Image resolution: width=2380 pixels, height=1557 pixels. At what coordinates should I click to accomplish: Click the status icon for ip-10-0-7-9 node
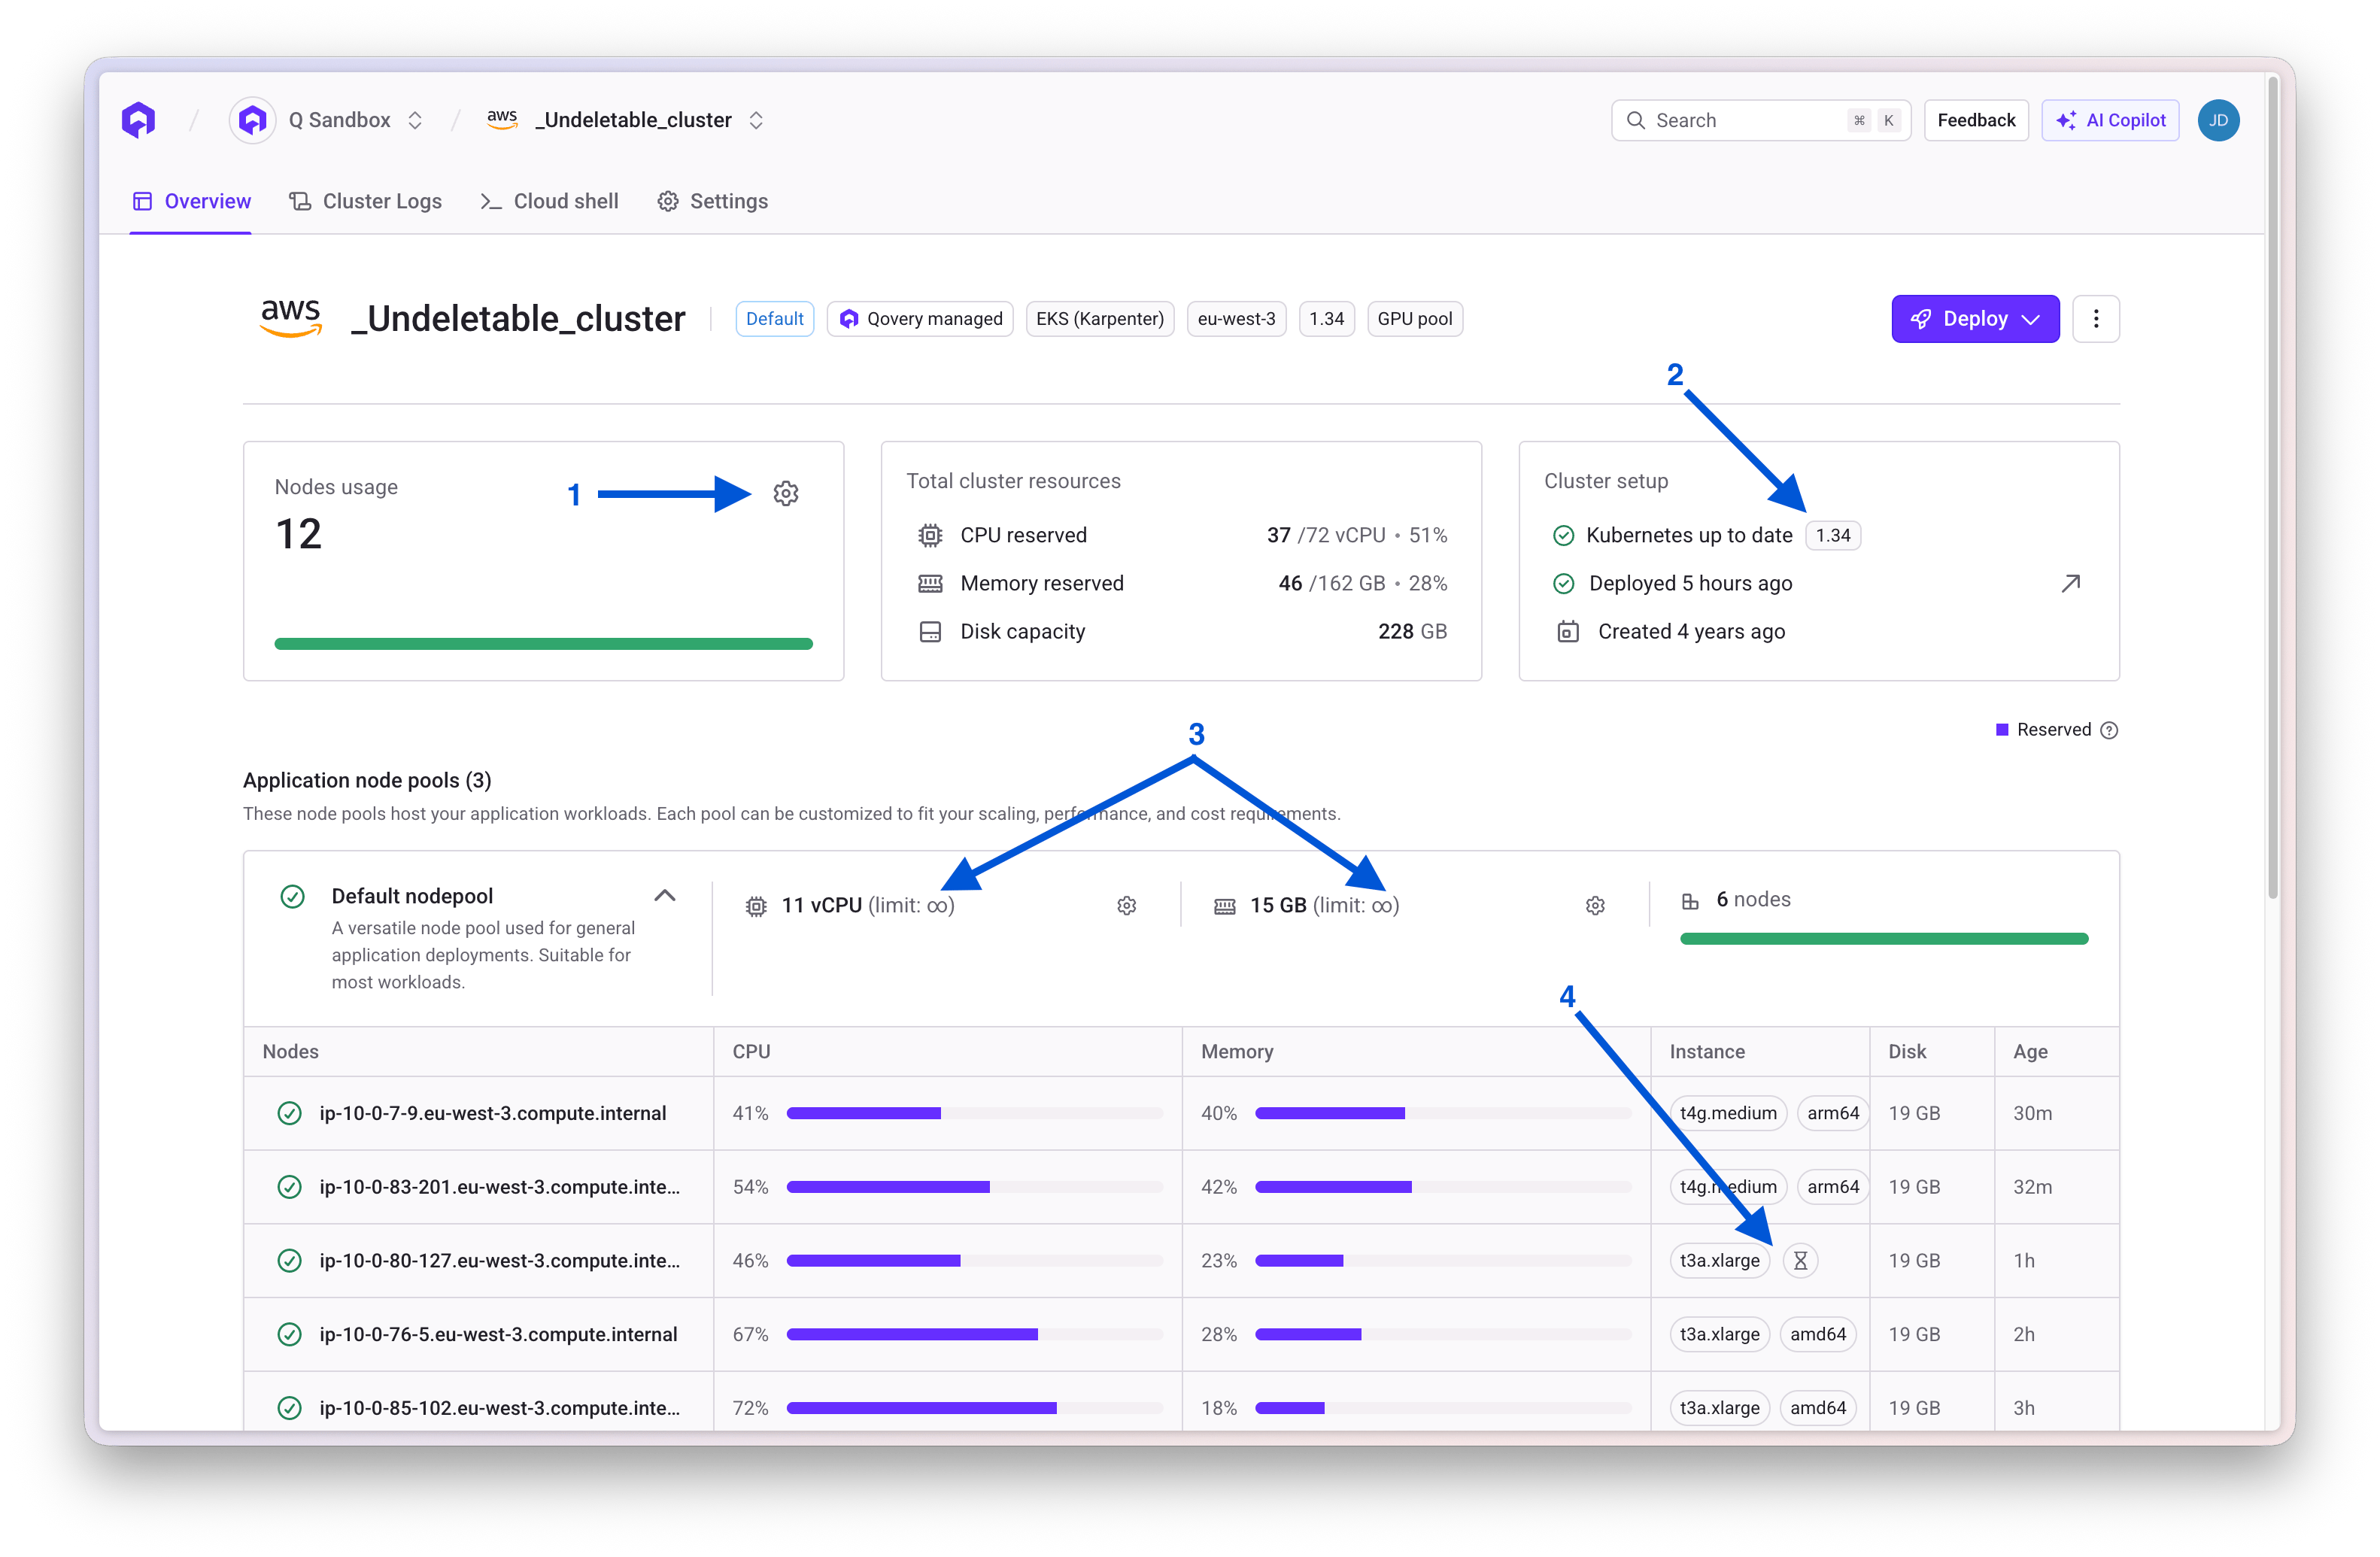coord(289,1113)
